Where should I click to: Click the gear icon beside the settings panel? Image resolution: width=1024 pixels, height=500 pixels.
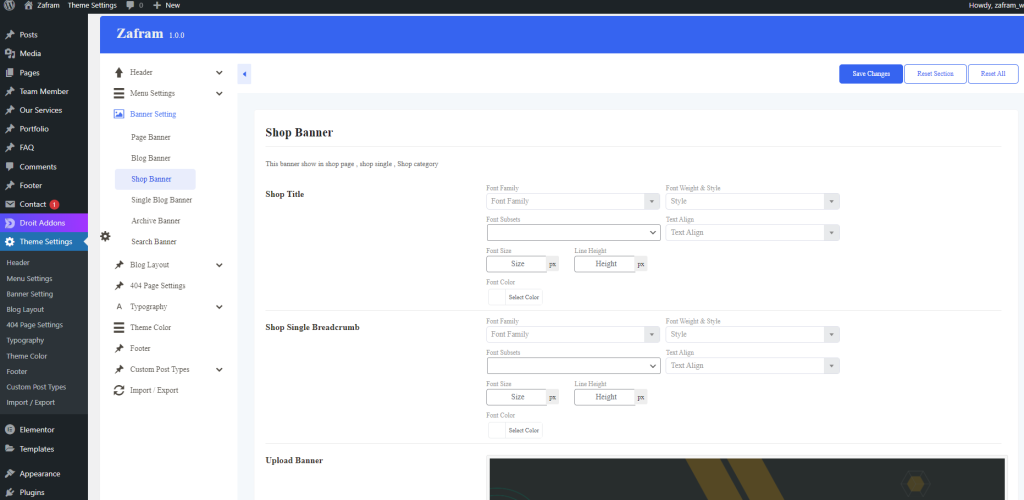105,237
